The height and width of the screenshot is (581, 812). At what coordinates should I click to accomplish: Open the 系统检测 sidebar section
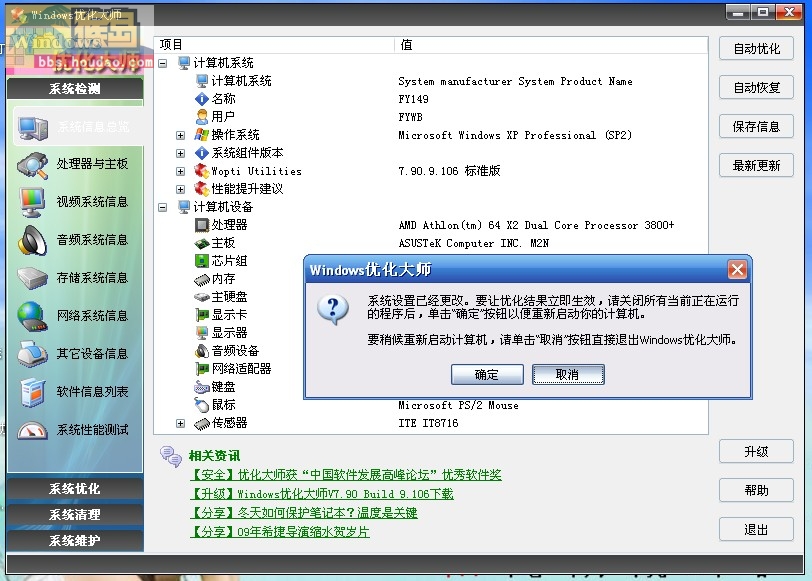pos(75,89)
